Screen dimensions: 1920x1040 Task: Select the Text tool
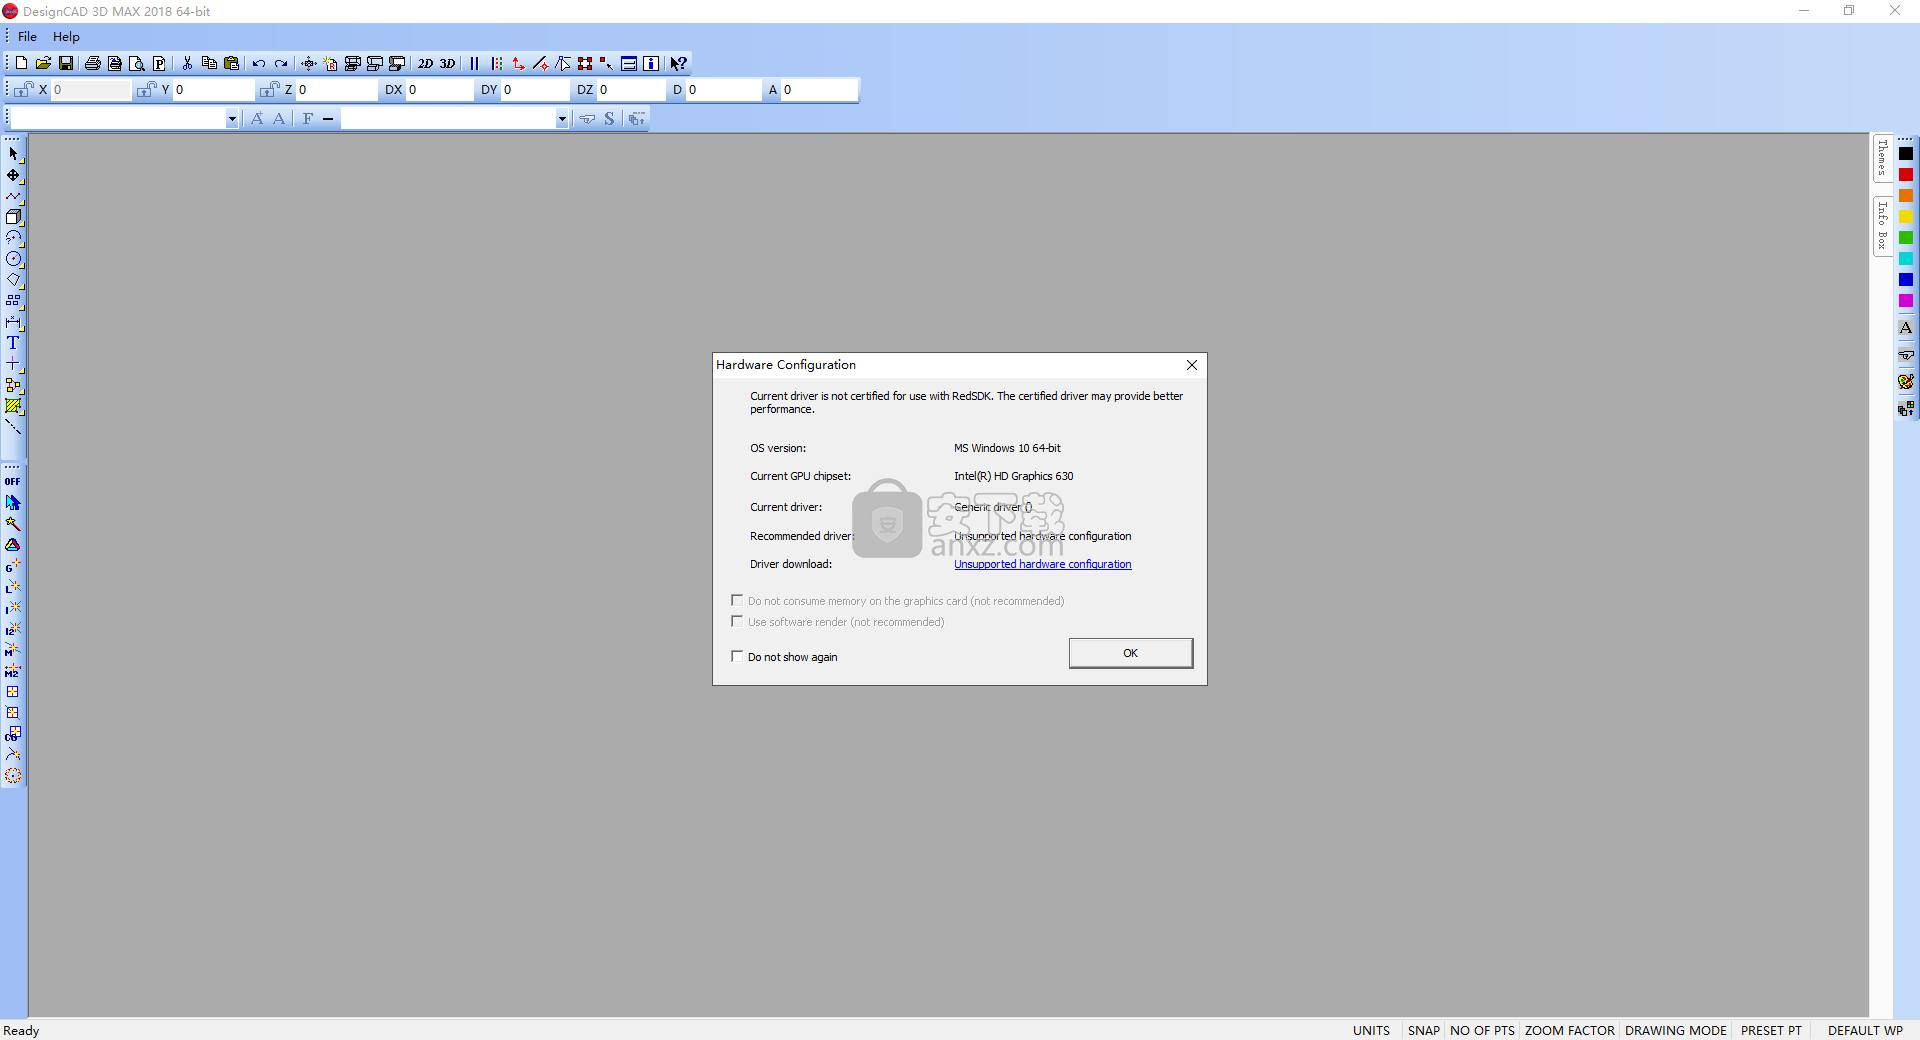pyautogui.click(x=13, y=343)
